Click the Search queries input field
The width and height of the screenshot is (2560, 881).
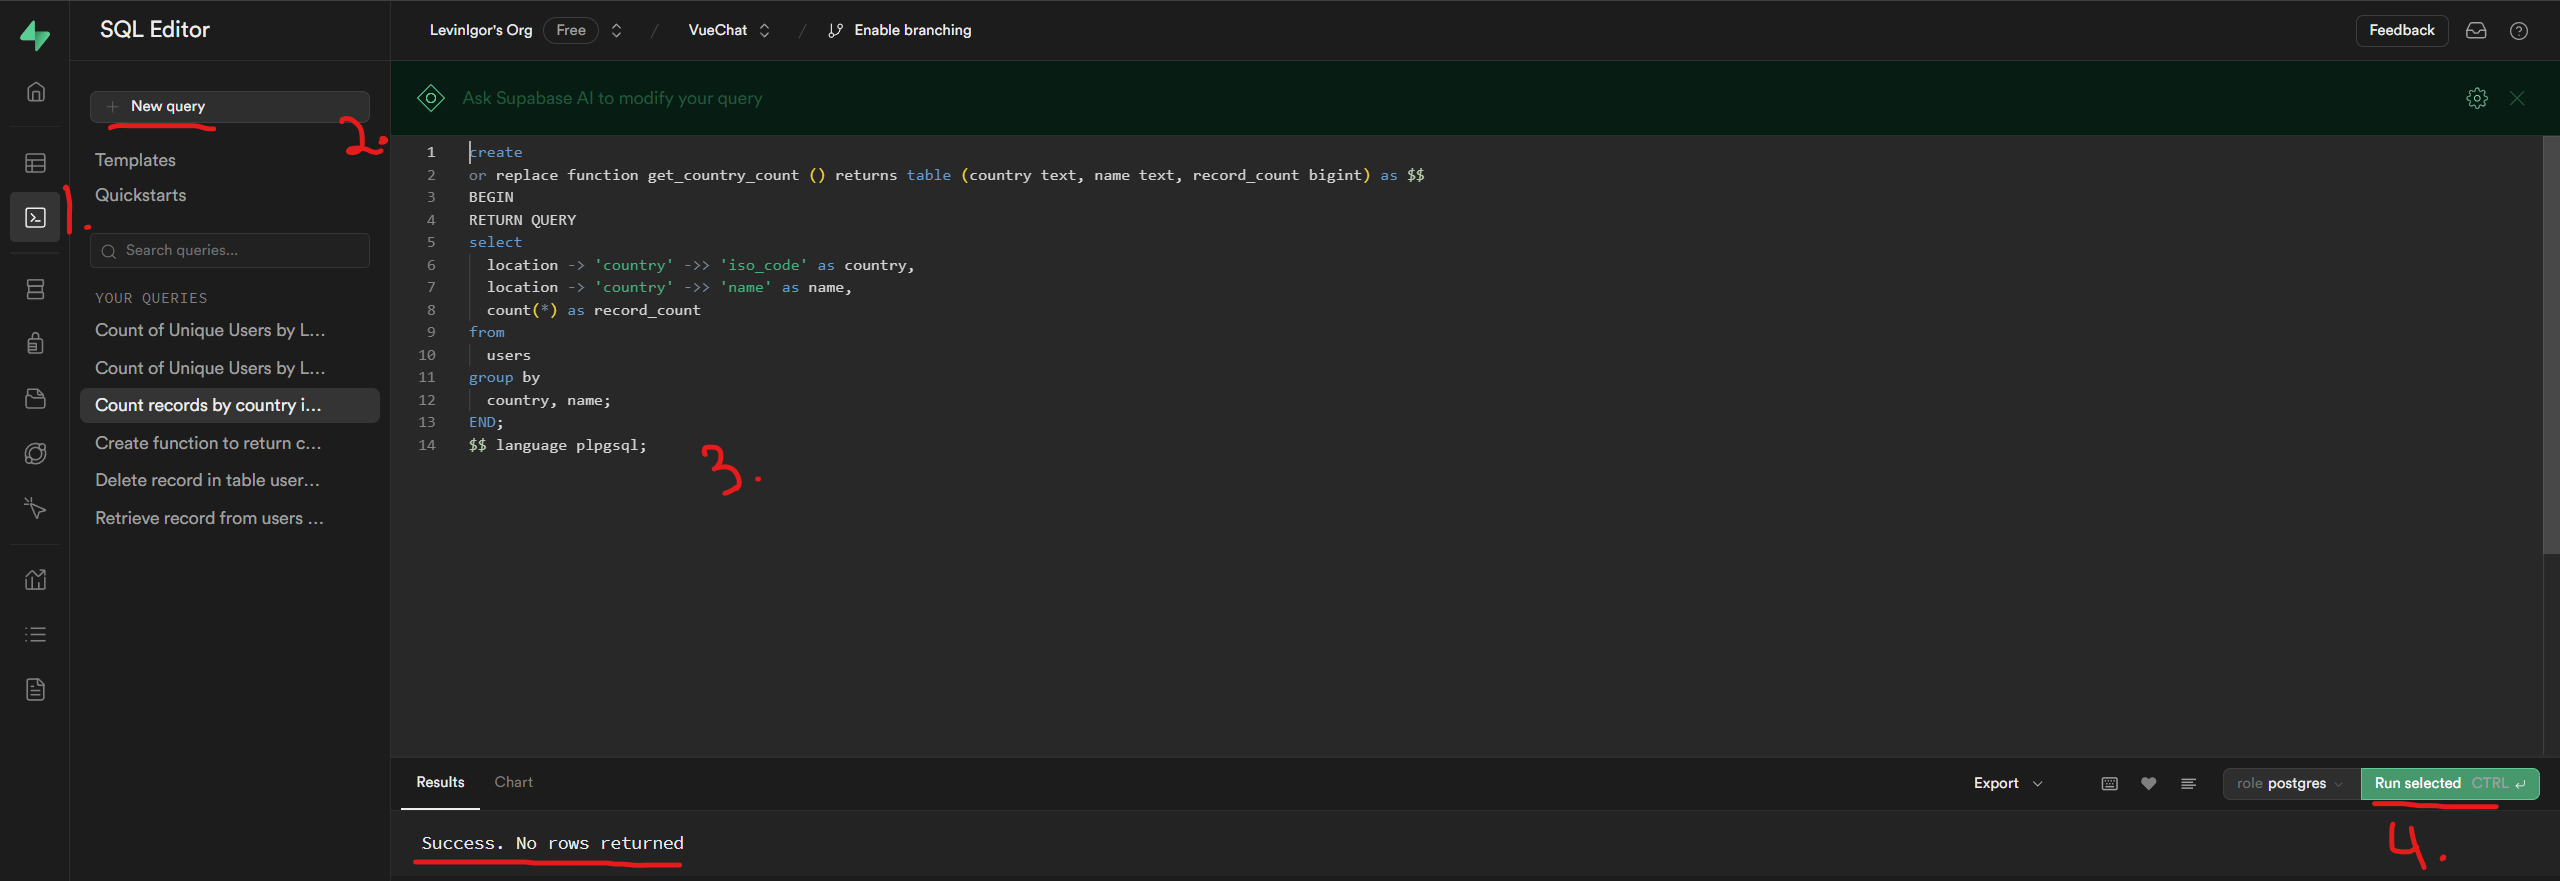[230, 251]
